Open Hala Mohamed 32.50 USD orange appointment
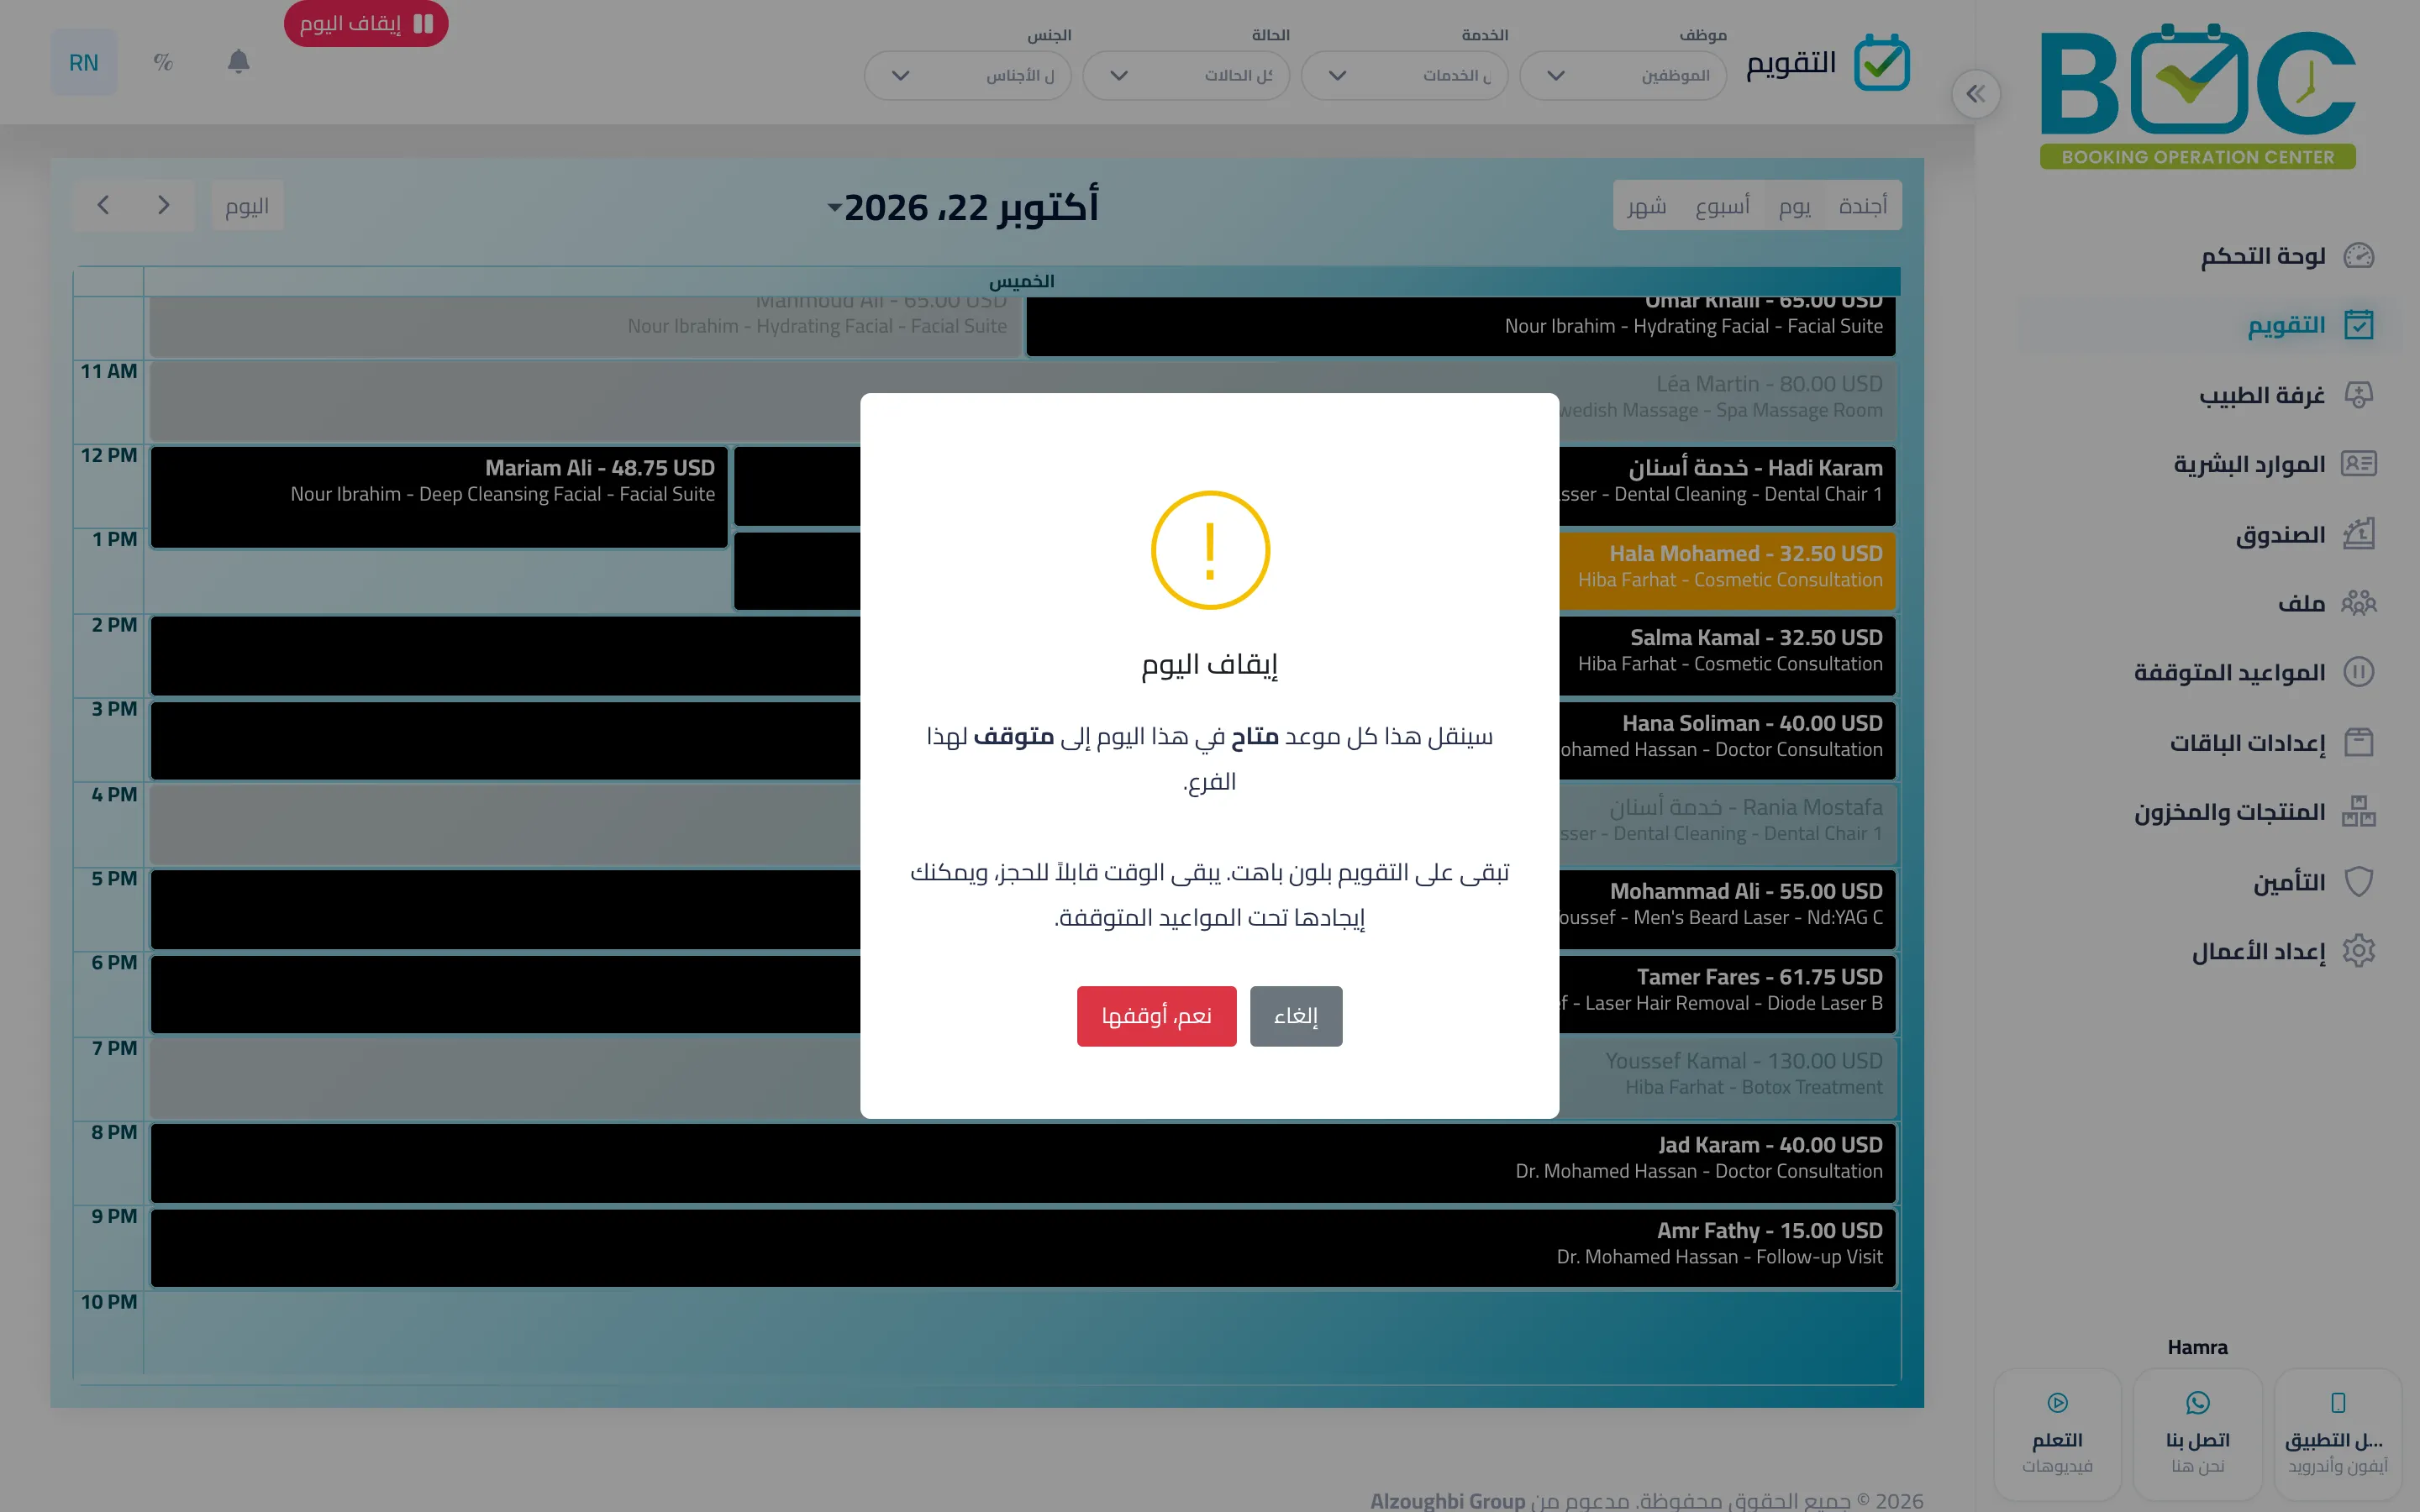Viewport: 2420px width, 1512px height. coord(1727,570)
